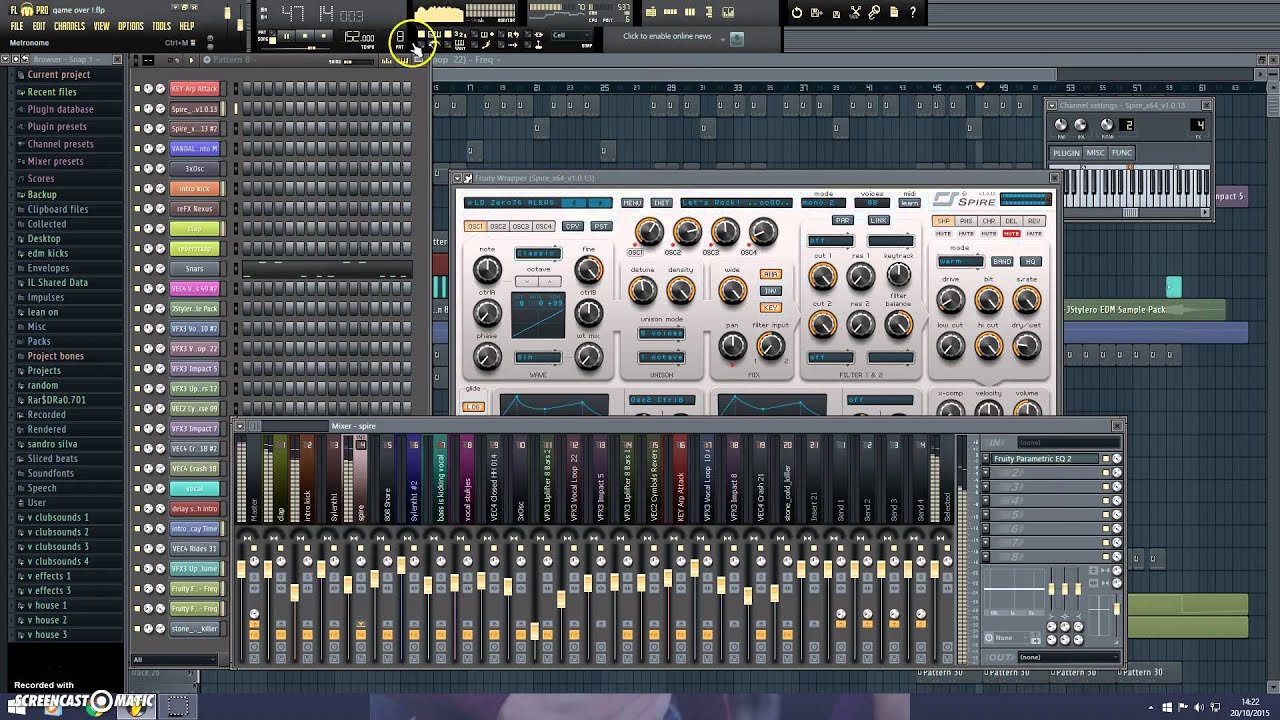The height and width of the screenshot is (720, 1280).
Task: Toggle mute LED for 3xOsc channel
Action: click(x=138, y=168)
